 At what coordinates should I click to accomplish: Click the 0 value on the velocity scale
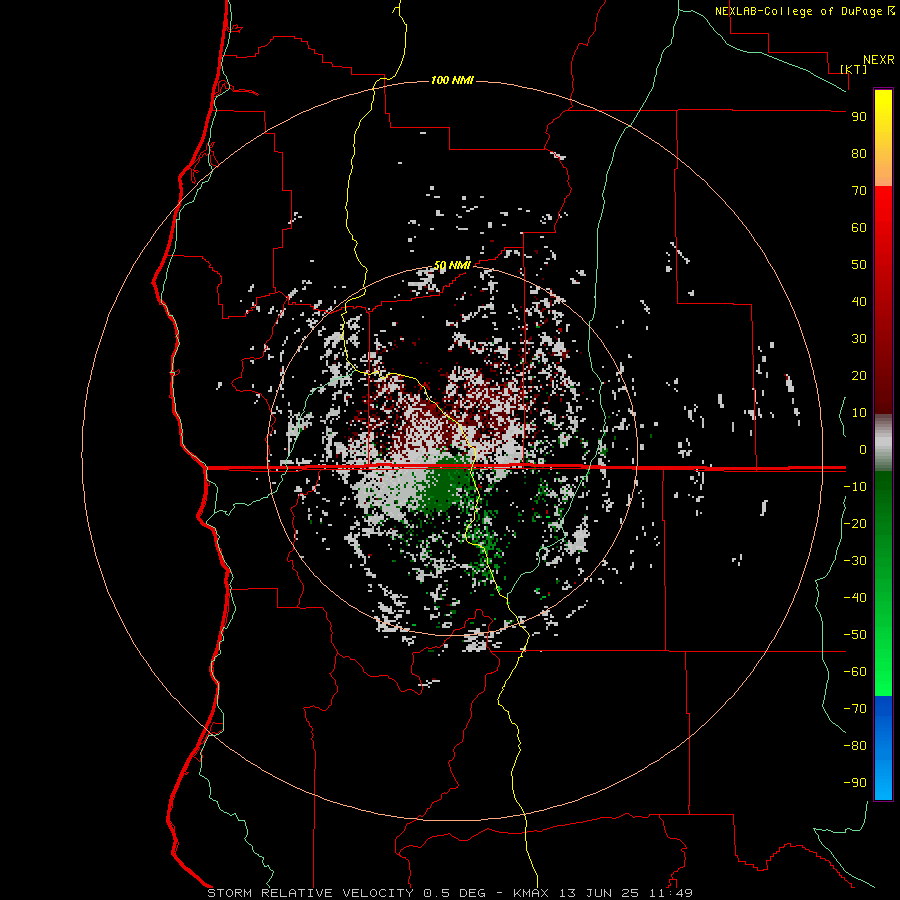[x=863, y=449]
